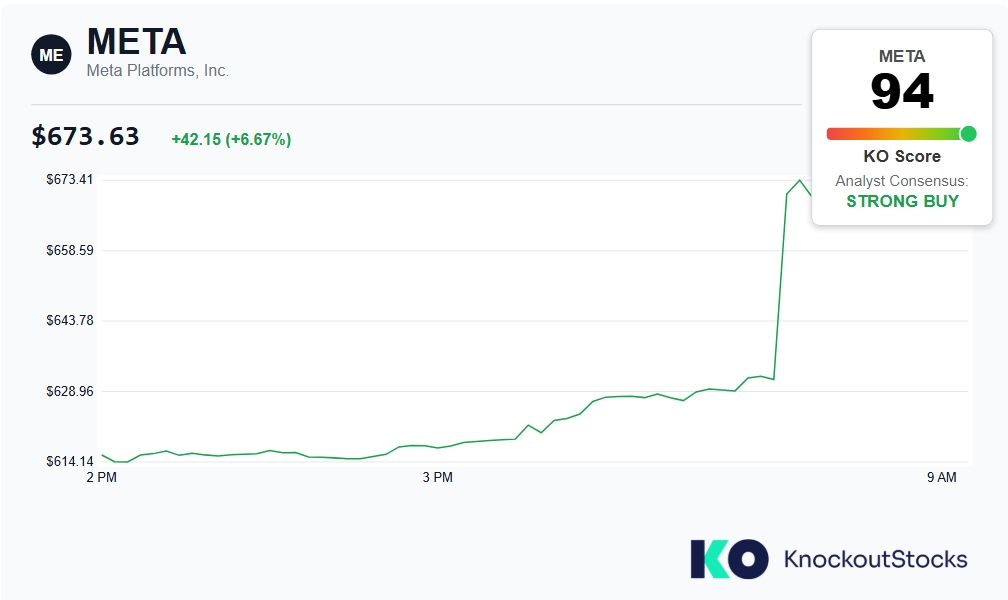Click the green KO Score slider knob
This screenshot has width=1008, height=600.
(968, 134)
